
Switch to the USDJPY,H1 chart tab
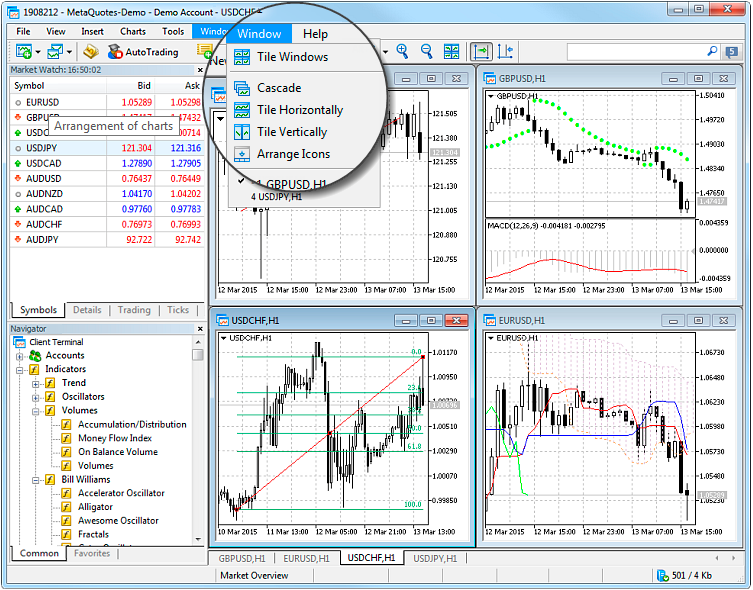coord(435,559)
